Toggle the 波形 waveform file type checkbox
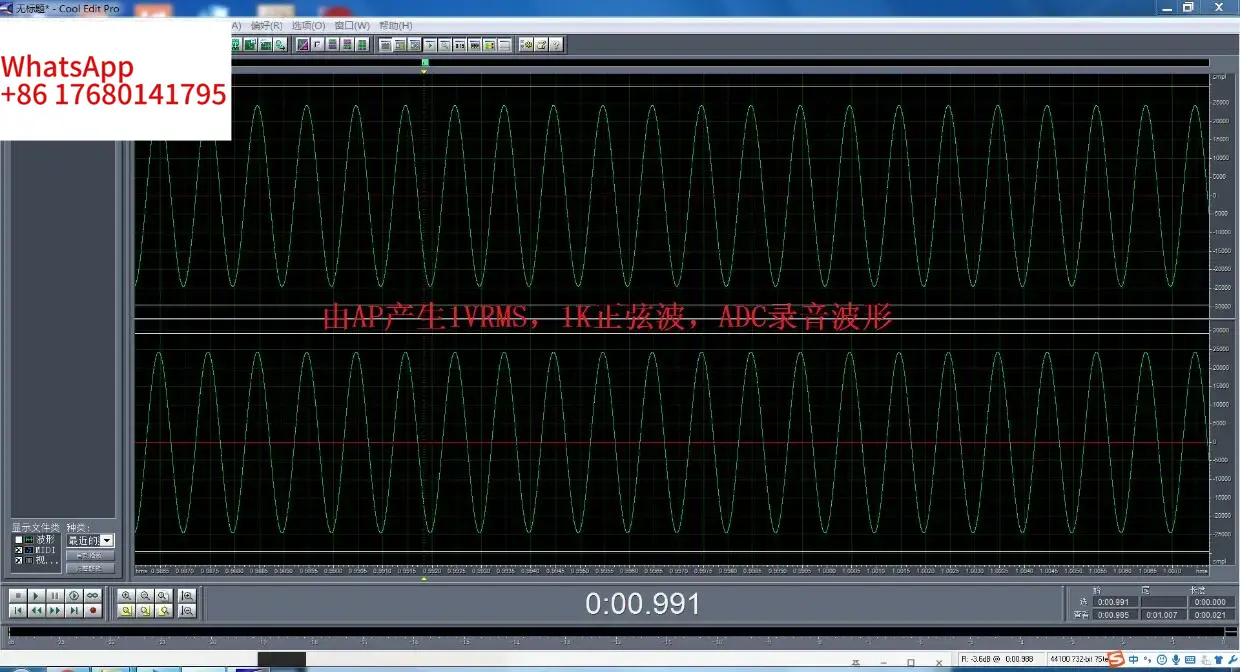The width and height of the screenshot is (1240, 672). (18, 539)
